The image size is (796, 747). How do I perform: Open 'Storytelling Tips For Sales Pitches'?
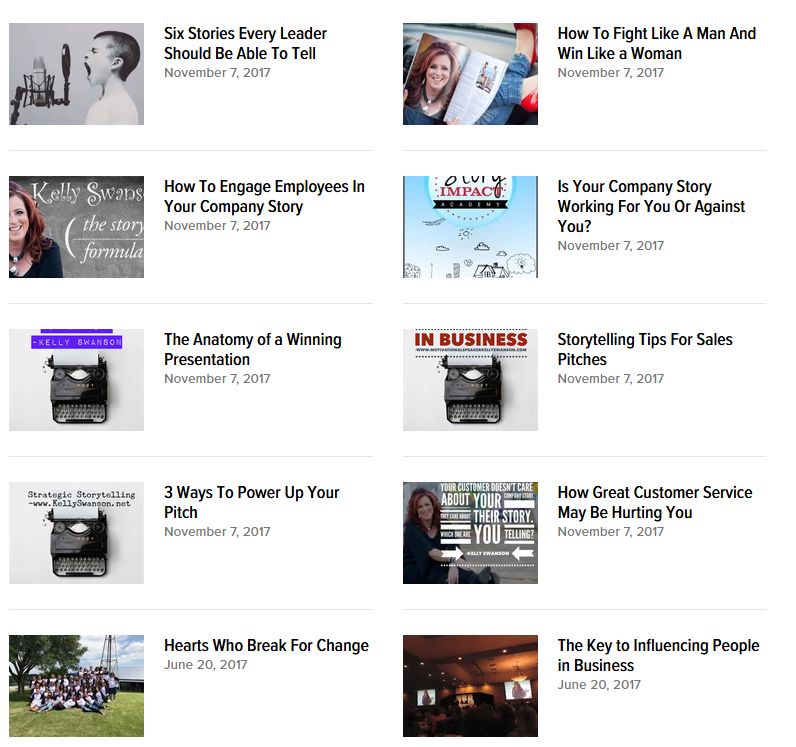(x=645, y=349)
